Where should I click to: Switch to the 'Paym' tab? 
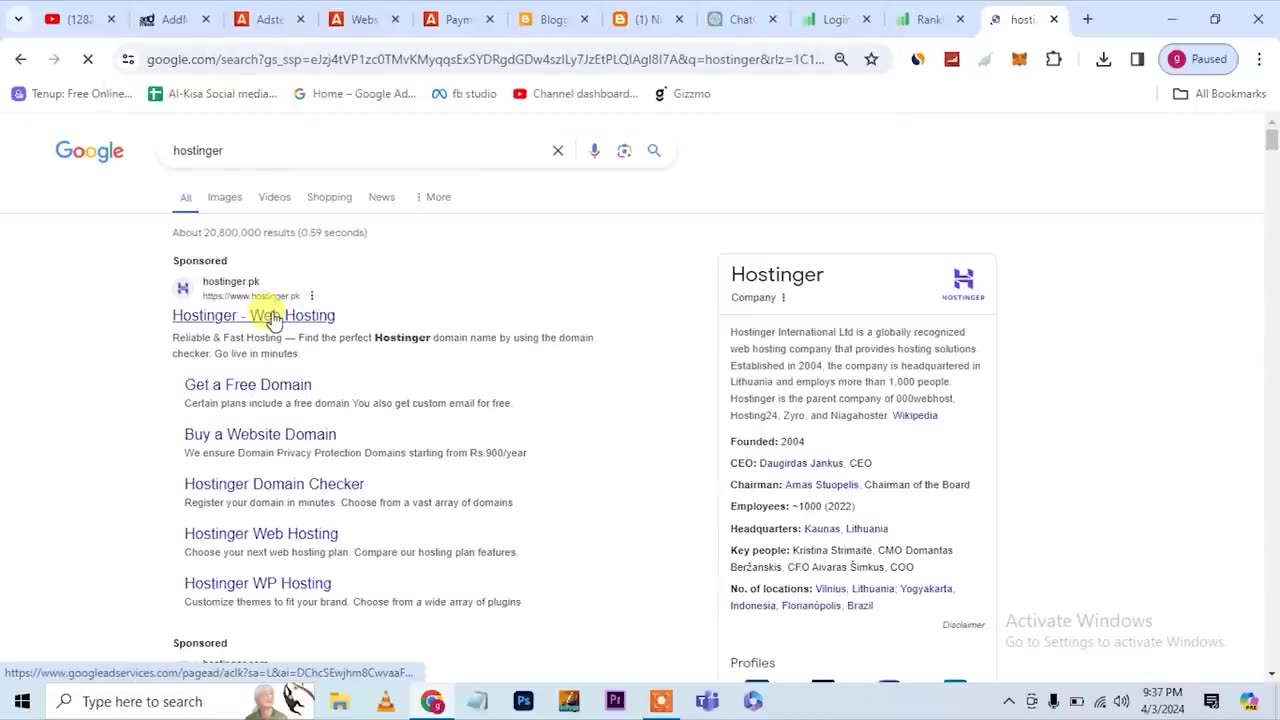[x=461, y=19]
